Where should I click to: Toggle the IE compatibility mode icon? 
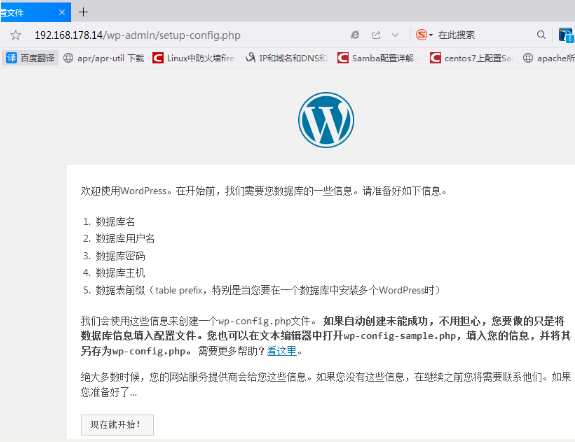point(355,35)
